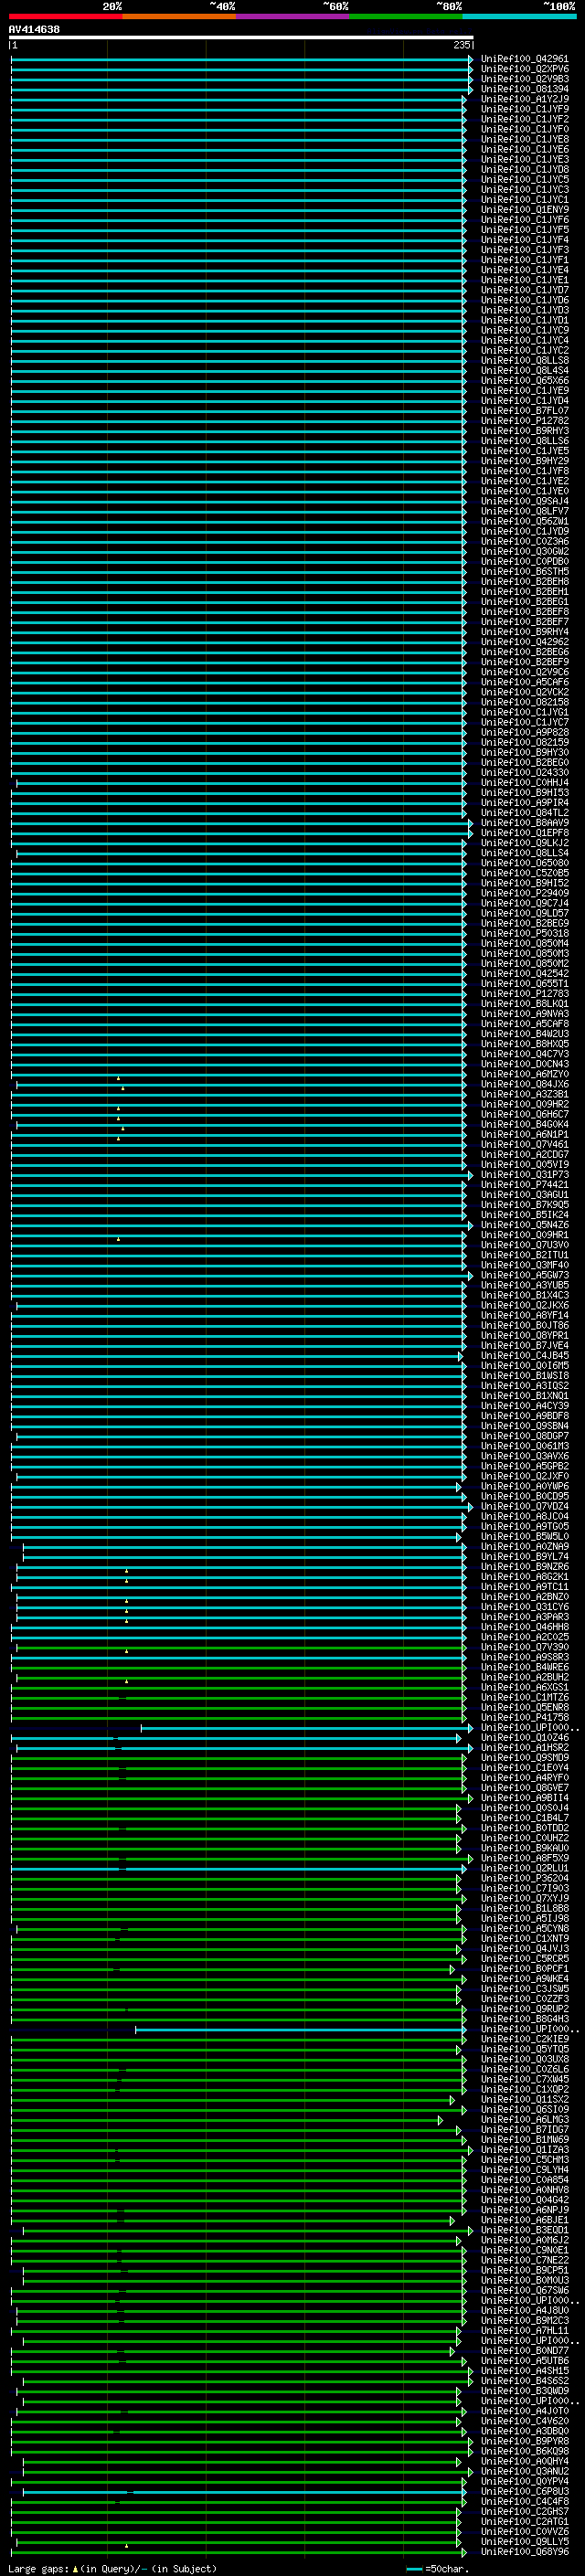Open hit UniRef100_C1JYF9
Viewport: 585px width, 2576px height.
524,109
